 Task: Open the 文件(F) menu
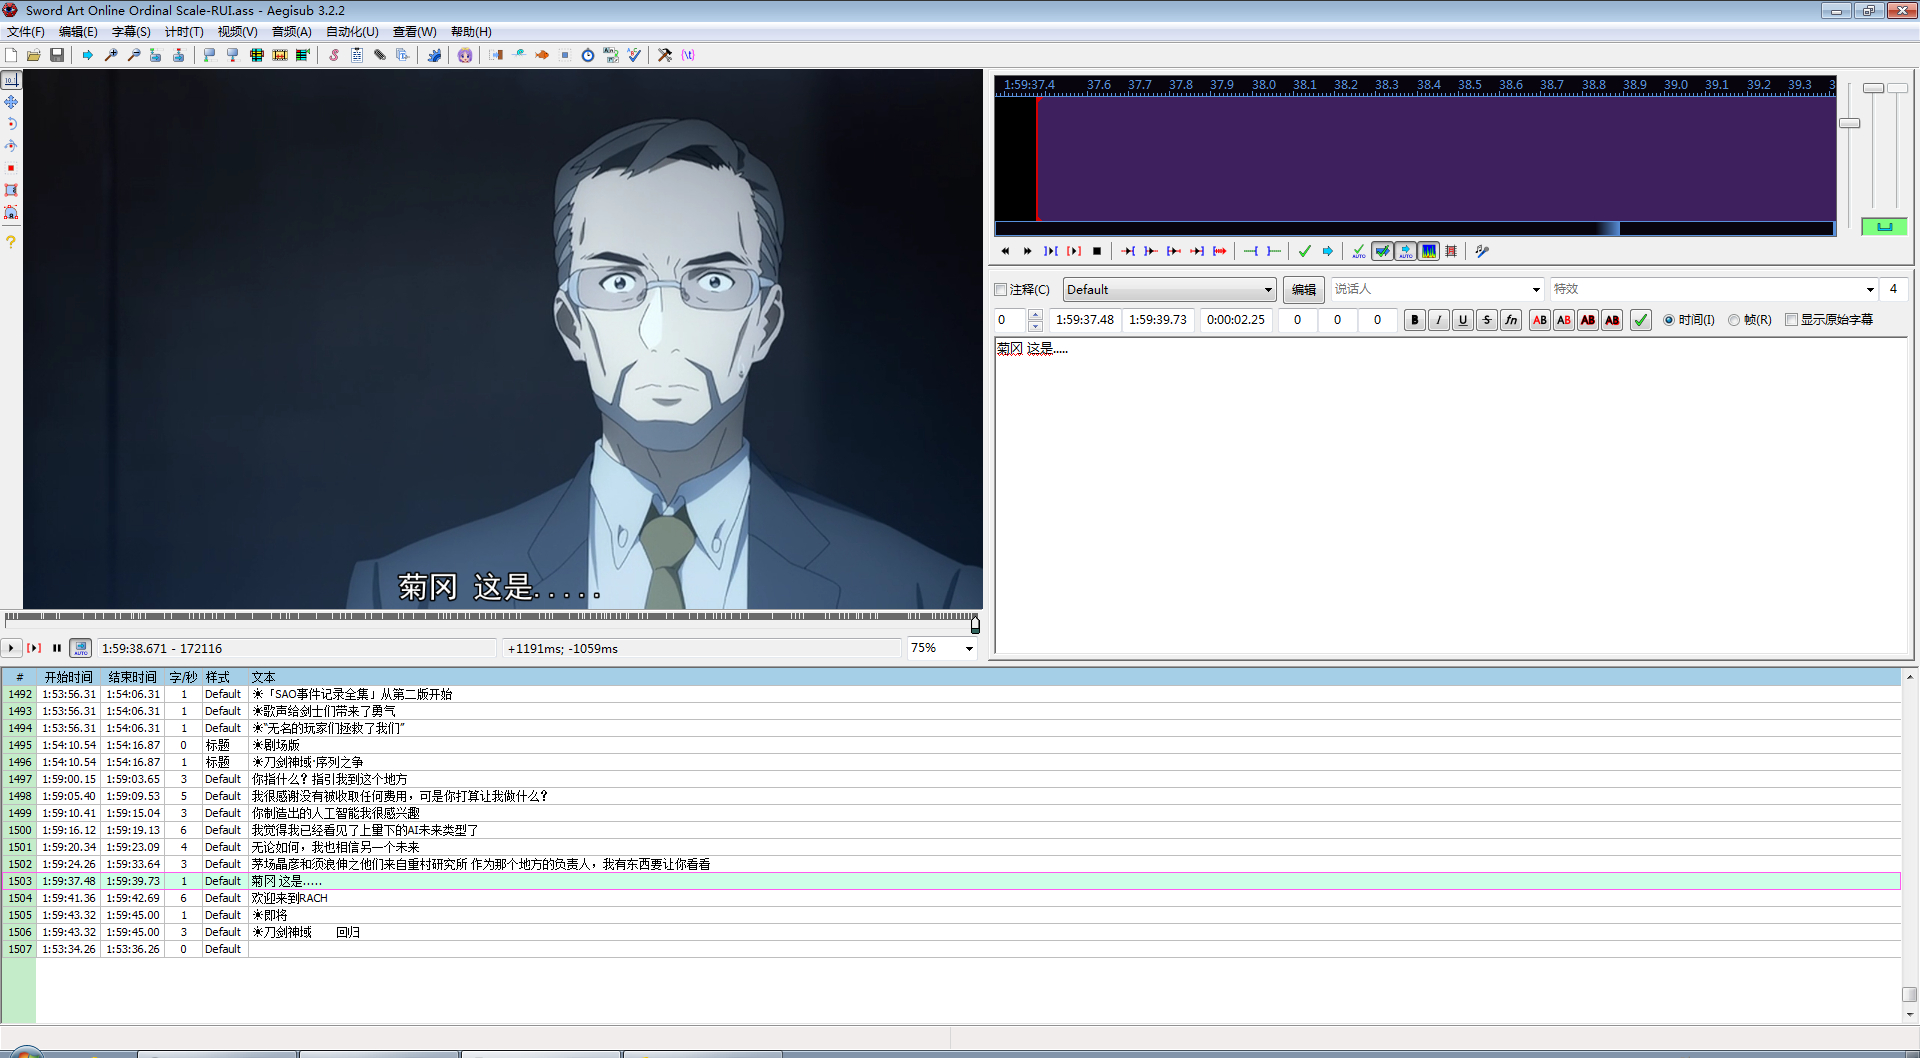(25, 32)
